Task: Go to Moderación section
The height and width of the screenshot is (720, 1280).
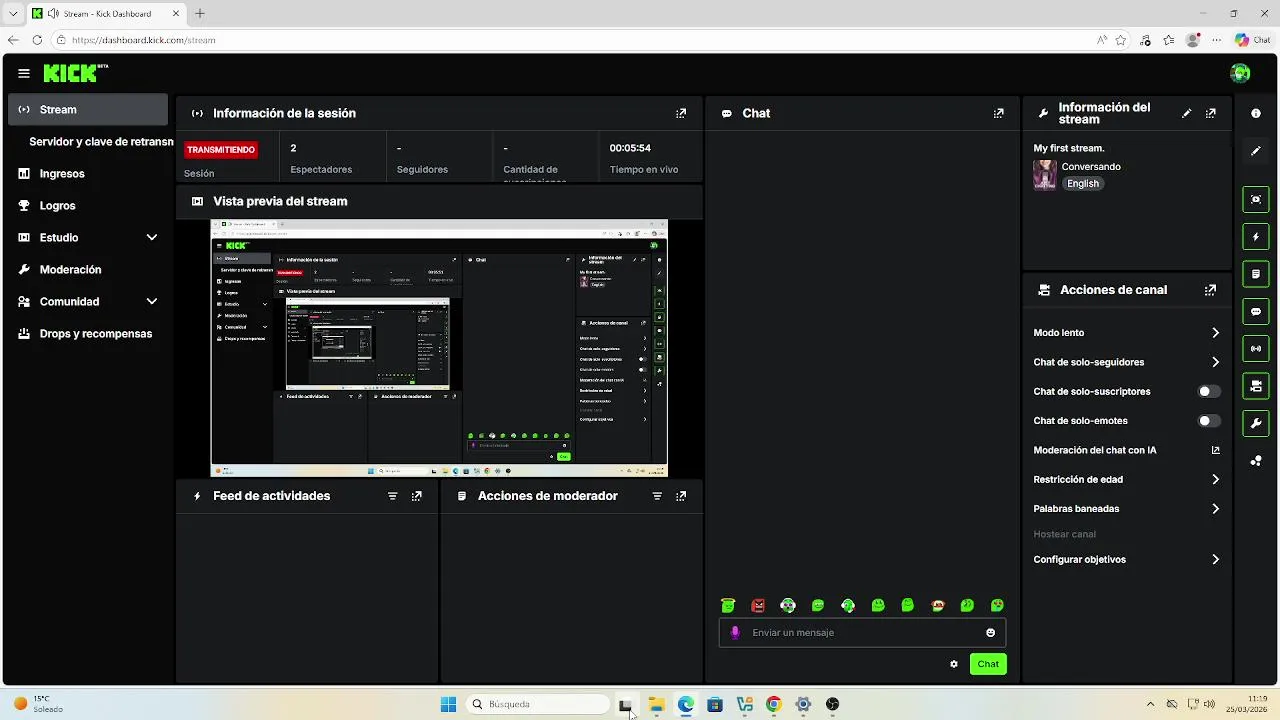Action: [x=70, y=270]
